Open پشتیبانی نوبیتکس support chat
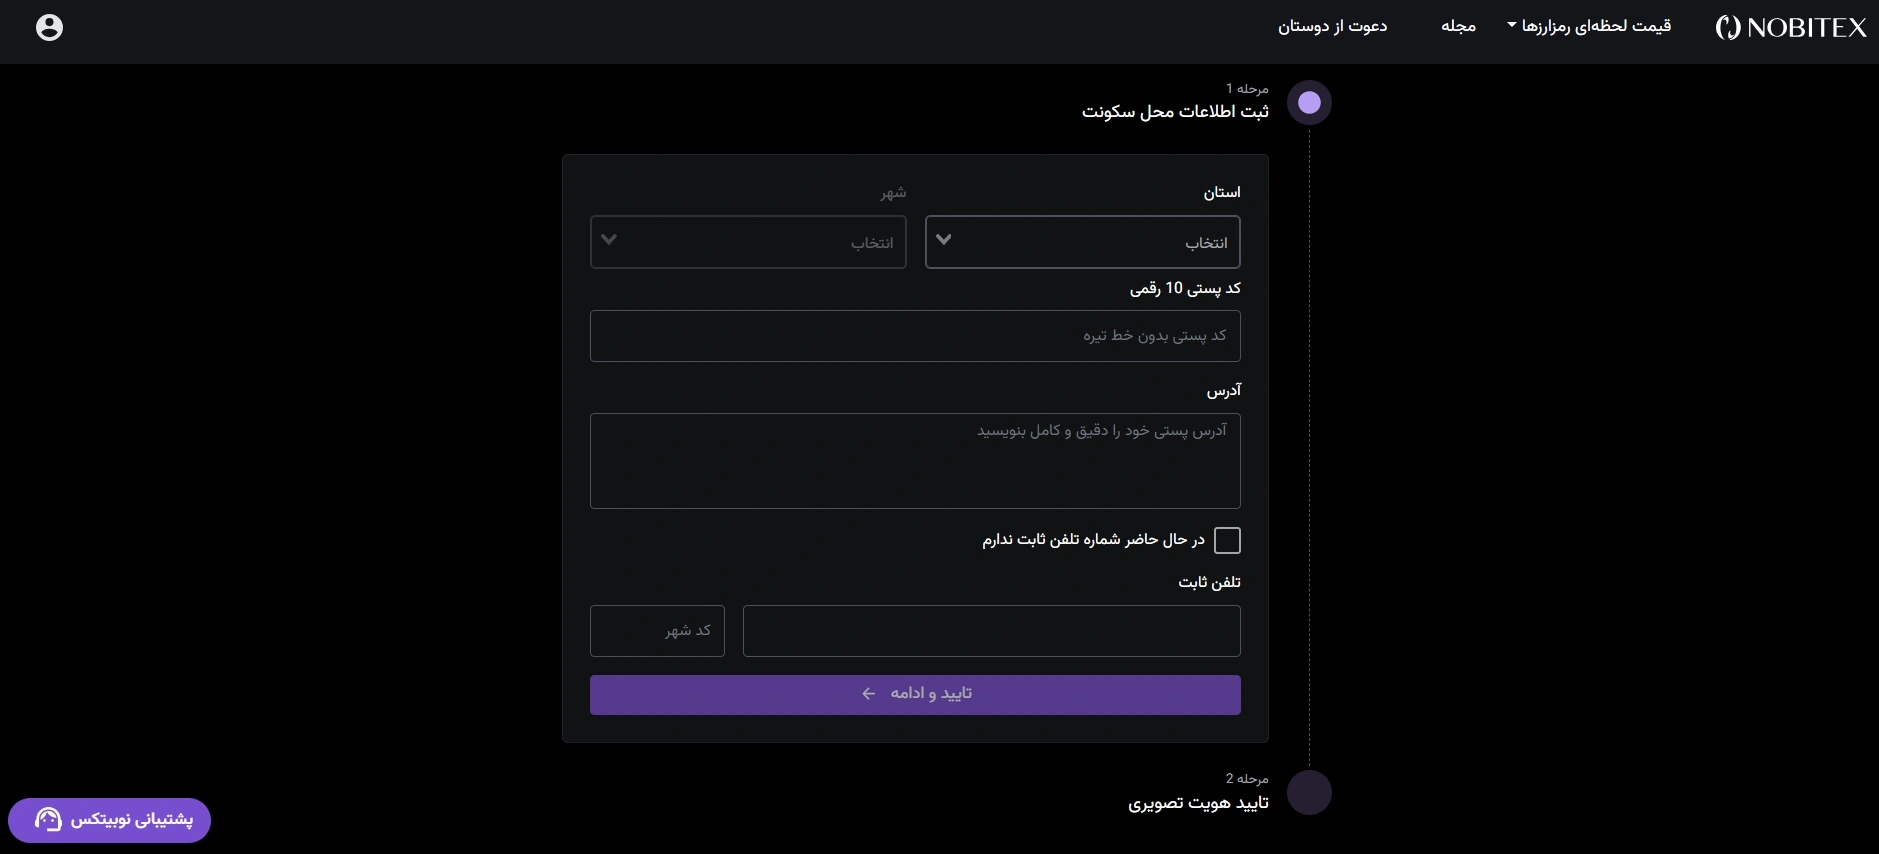The image size is (1879, 854). click(x=109, y=820)
